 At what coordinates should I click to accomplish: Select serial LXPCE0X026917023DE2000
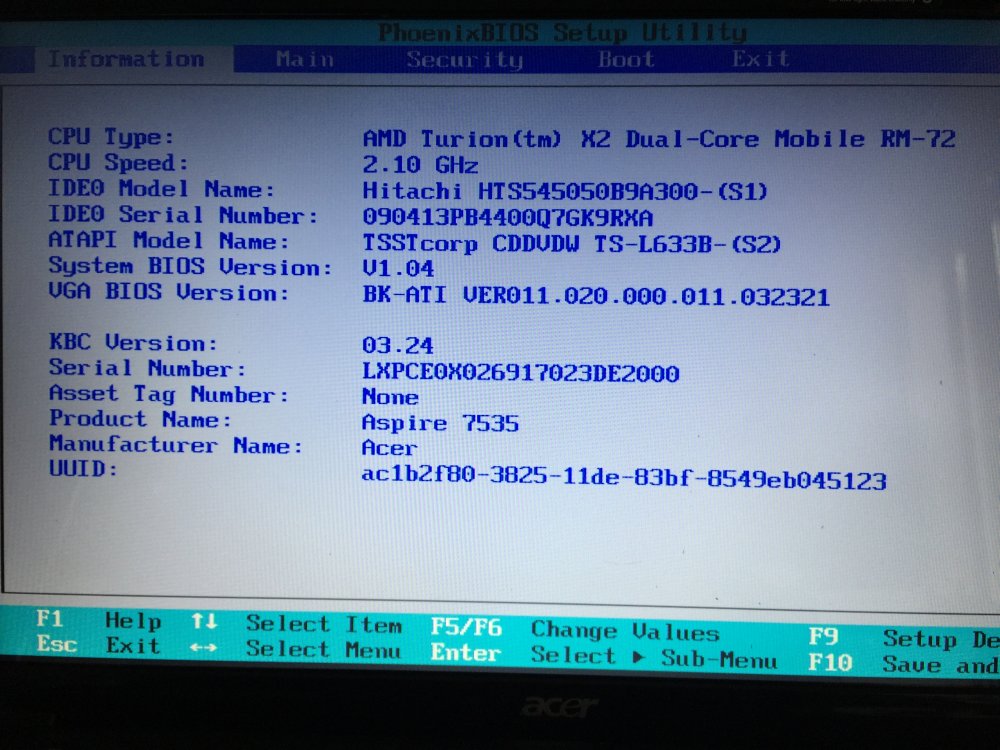click(x=520, y=372)
